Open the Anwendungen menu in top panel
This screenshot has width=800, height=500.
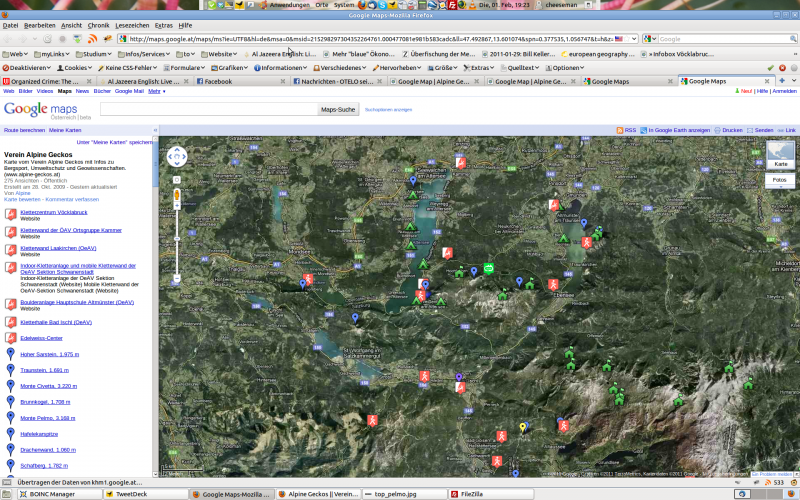coord(289,5)
